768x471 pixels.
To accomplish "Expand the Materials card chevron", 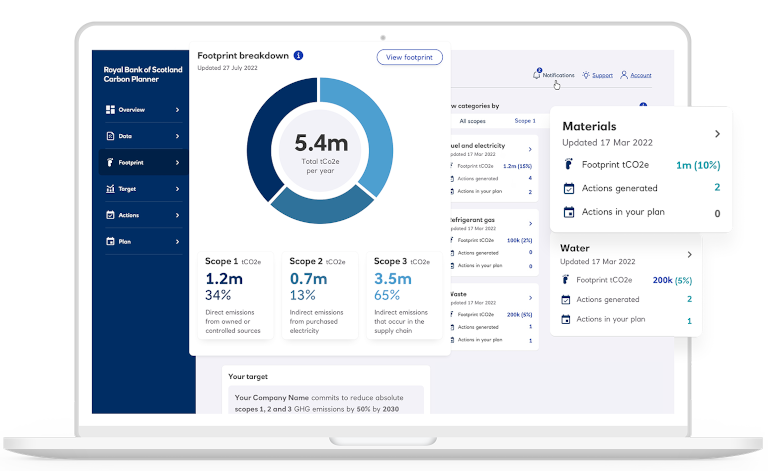I will 717,134.
